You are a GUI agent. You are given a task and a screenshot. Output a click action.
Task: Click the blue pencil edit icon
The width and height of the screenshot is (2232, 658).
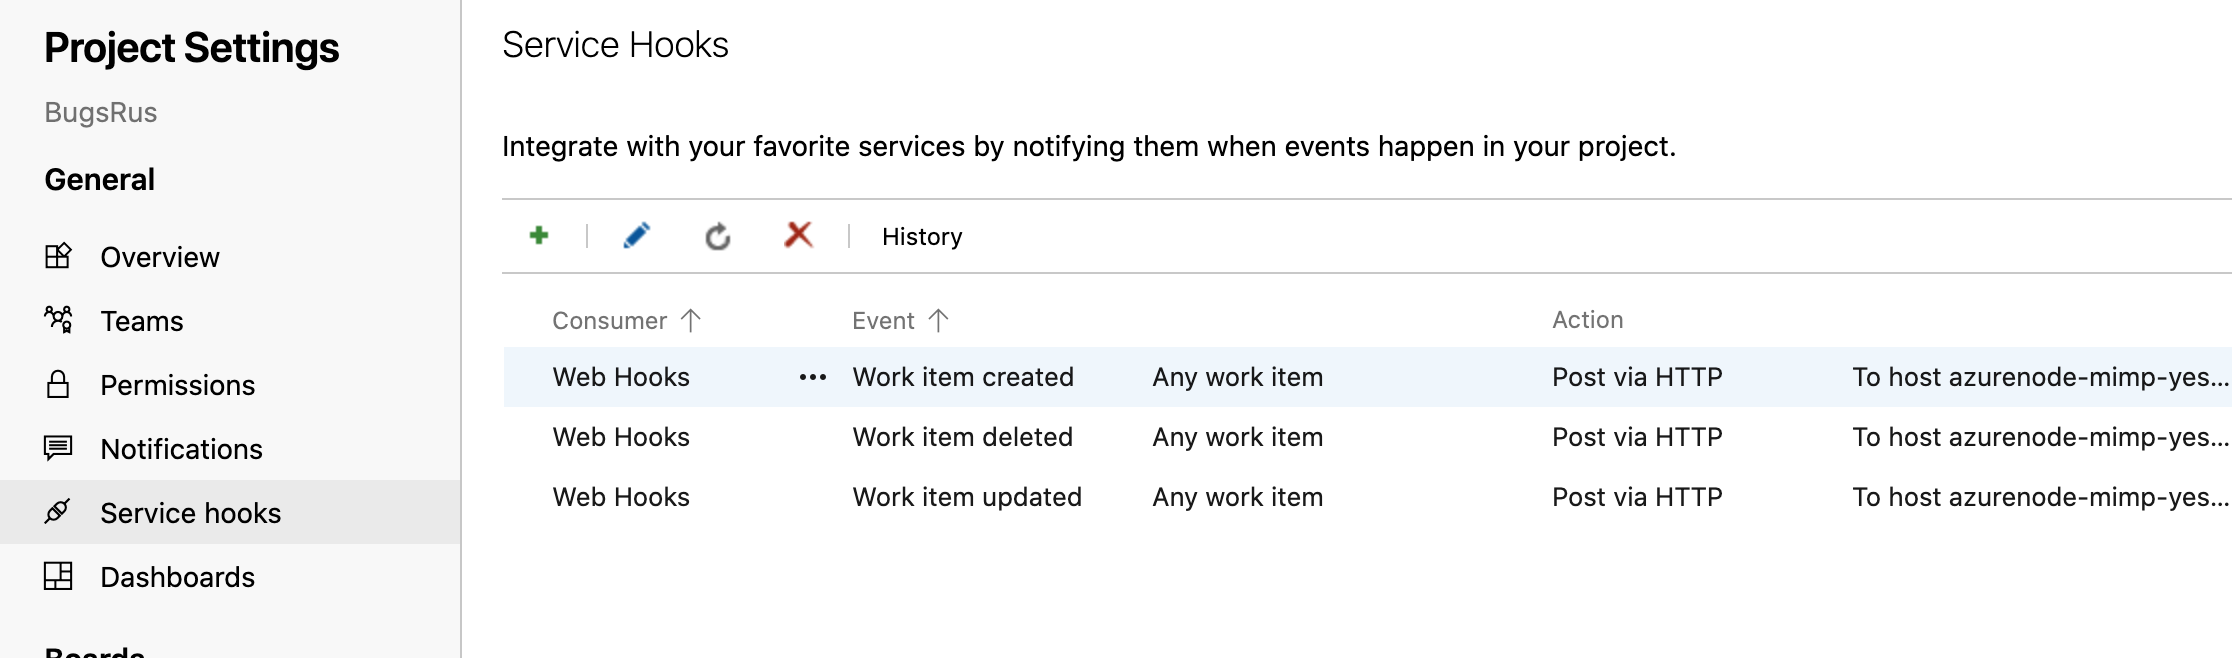636,236
